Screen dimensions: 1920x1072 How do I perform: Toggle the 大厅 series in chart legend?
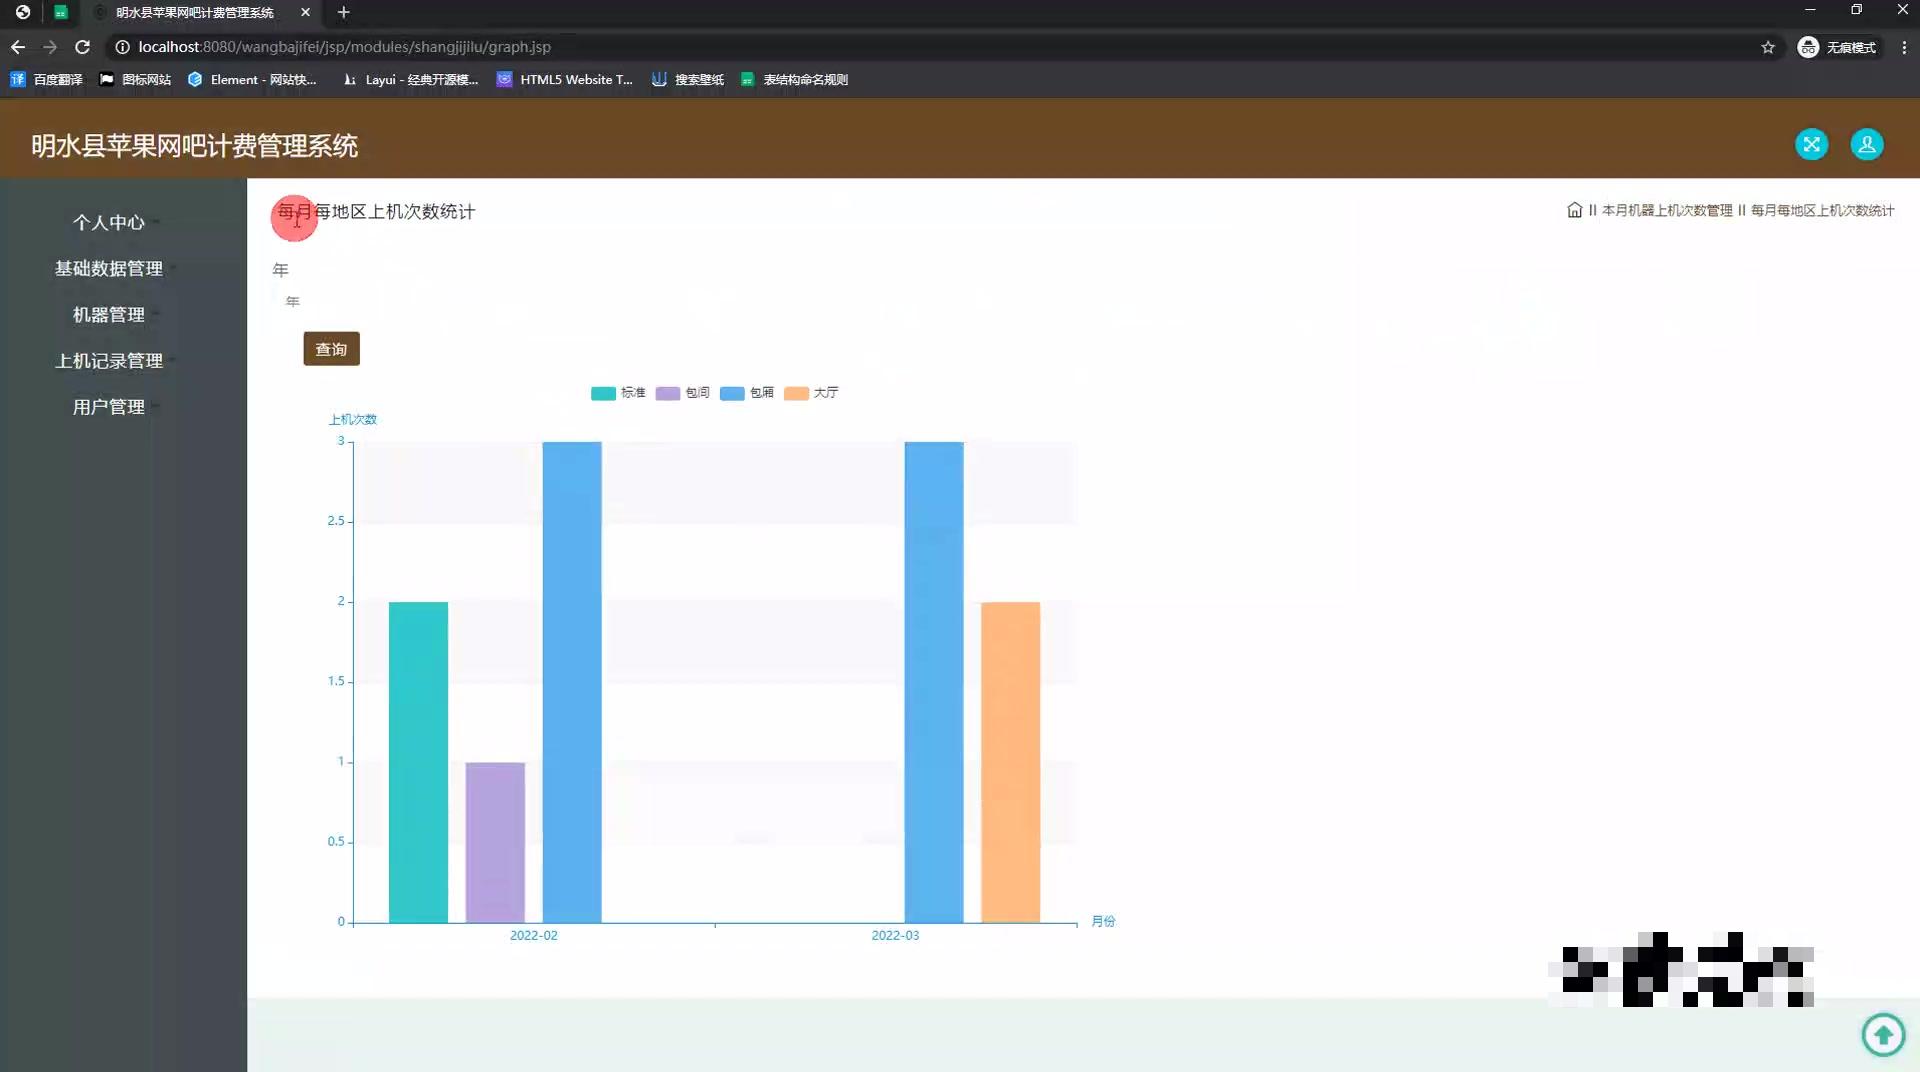pos(811,393)
